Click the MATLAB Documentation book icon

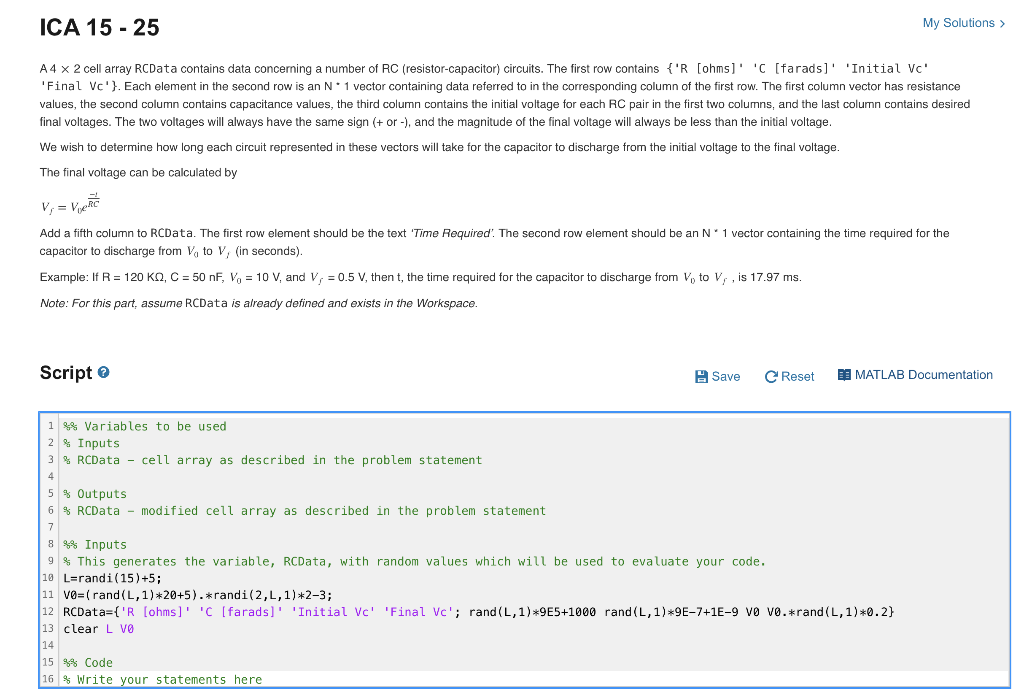click(844, 375)
